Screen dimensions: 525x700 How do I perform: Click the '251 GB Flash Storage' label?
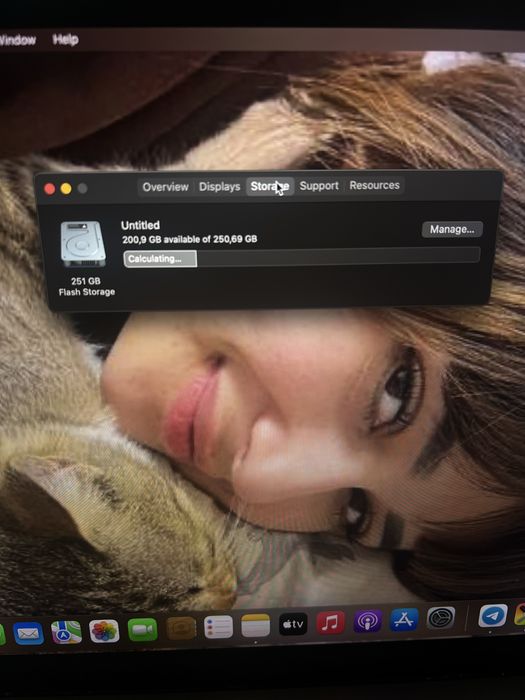[x=87, y=286]
